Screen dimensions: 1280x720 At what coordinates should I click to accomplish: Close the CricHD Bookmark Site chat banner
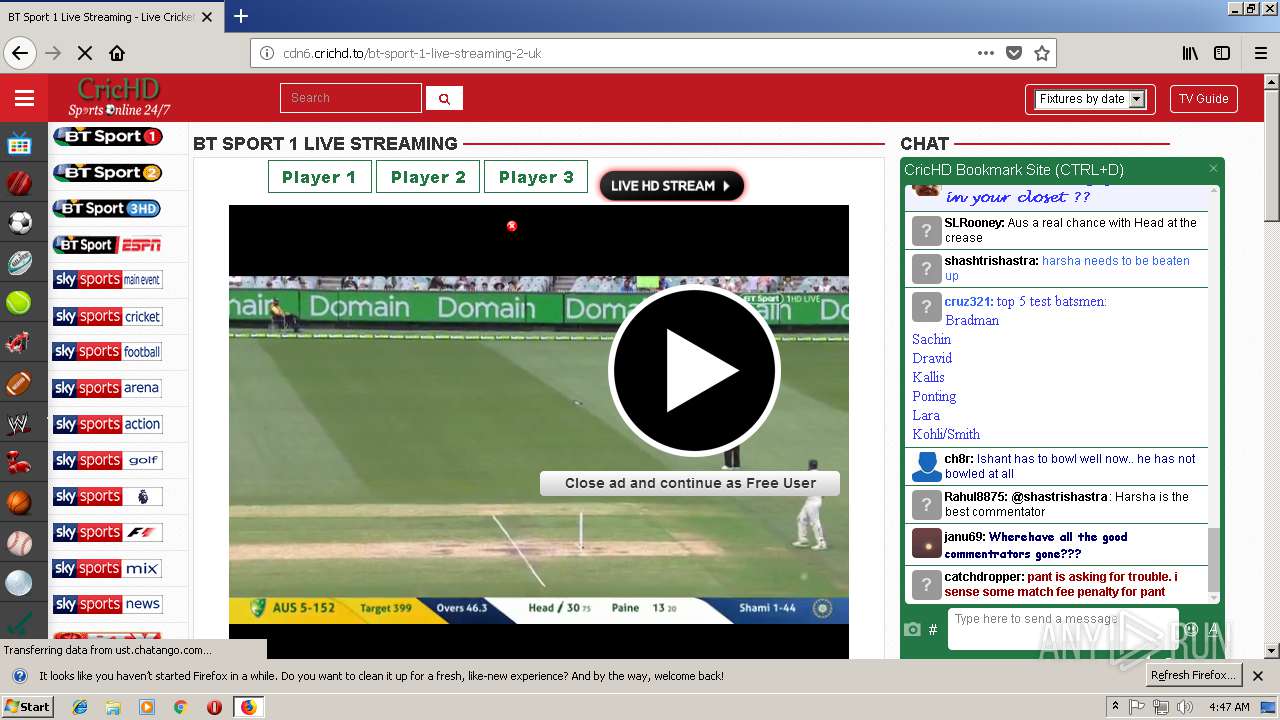[1213, 169]
